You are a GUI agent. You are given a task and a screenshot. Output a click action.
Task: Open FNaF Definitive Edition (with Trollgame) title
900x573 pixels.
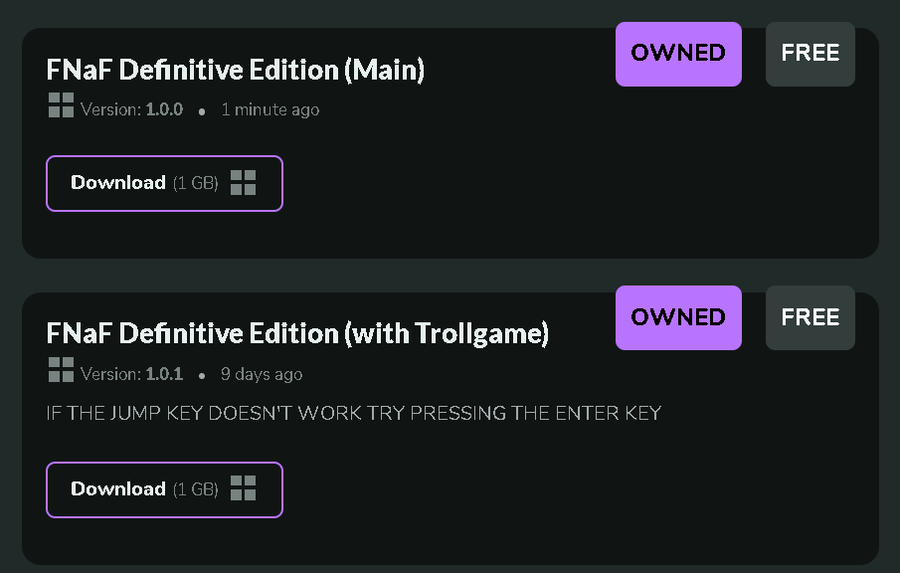[297, 334]
